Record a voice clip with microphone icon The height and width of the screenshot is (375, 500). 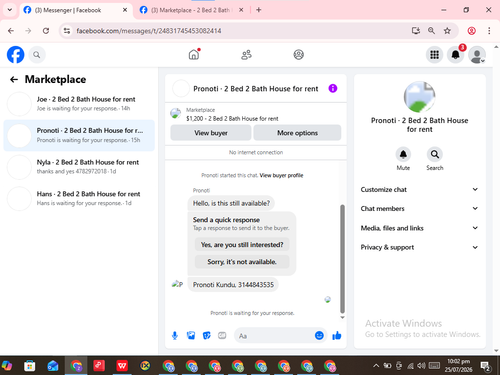[x=175, y=336]
